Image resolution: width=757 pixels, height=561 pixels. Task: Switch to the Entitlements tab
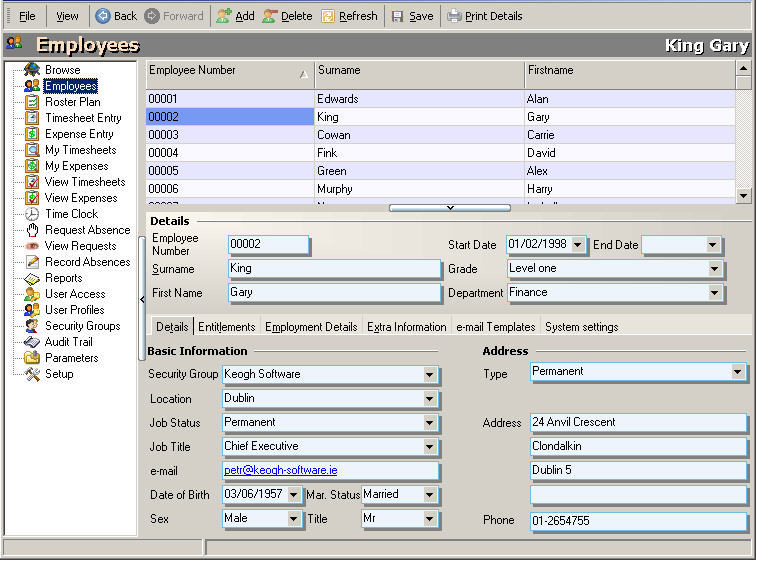tap(226, 327)
